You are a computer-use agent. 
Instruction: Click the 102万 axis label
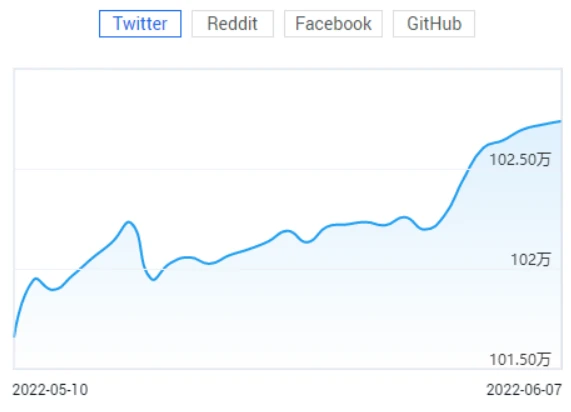pos(530,260)
